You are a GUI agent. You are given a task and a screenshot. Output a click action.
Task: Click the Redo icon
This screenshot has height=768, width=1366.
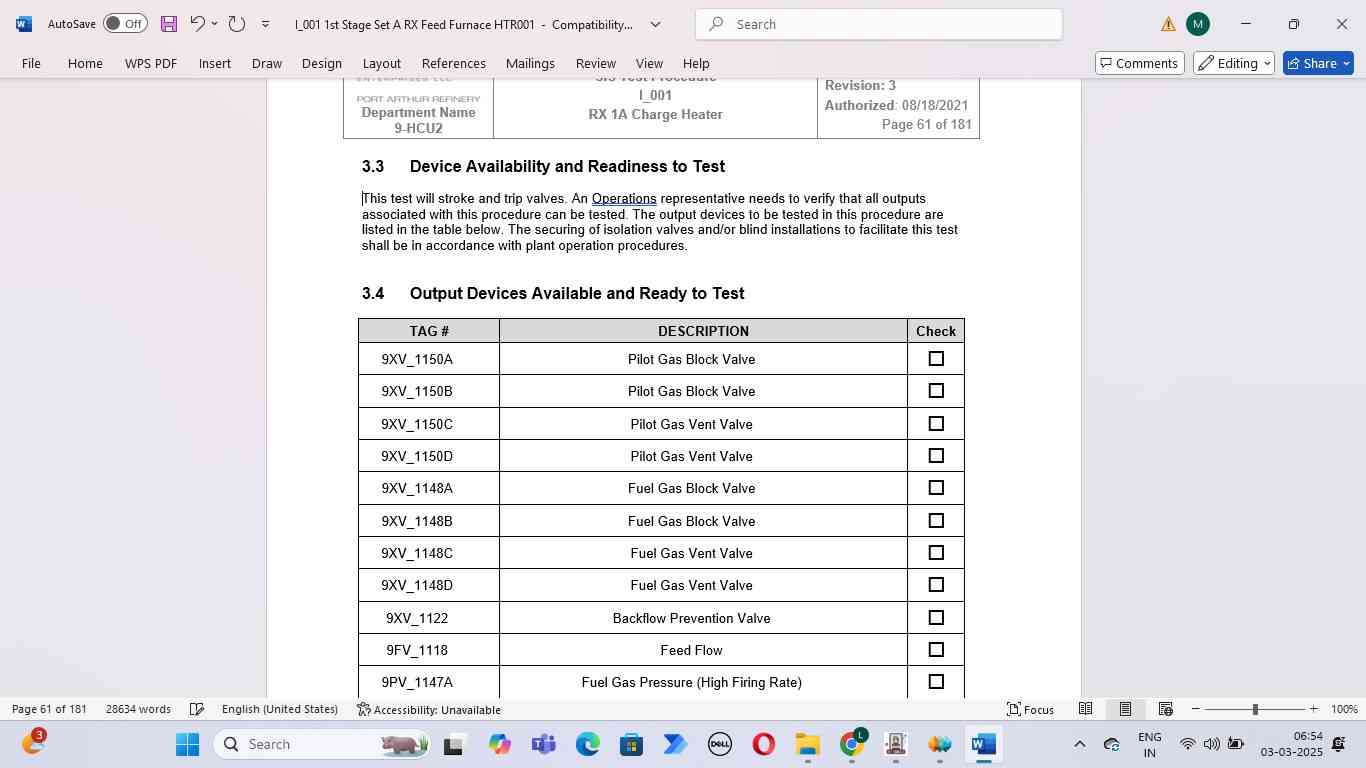237,23
